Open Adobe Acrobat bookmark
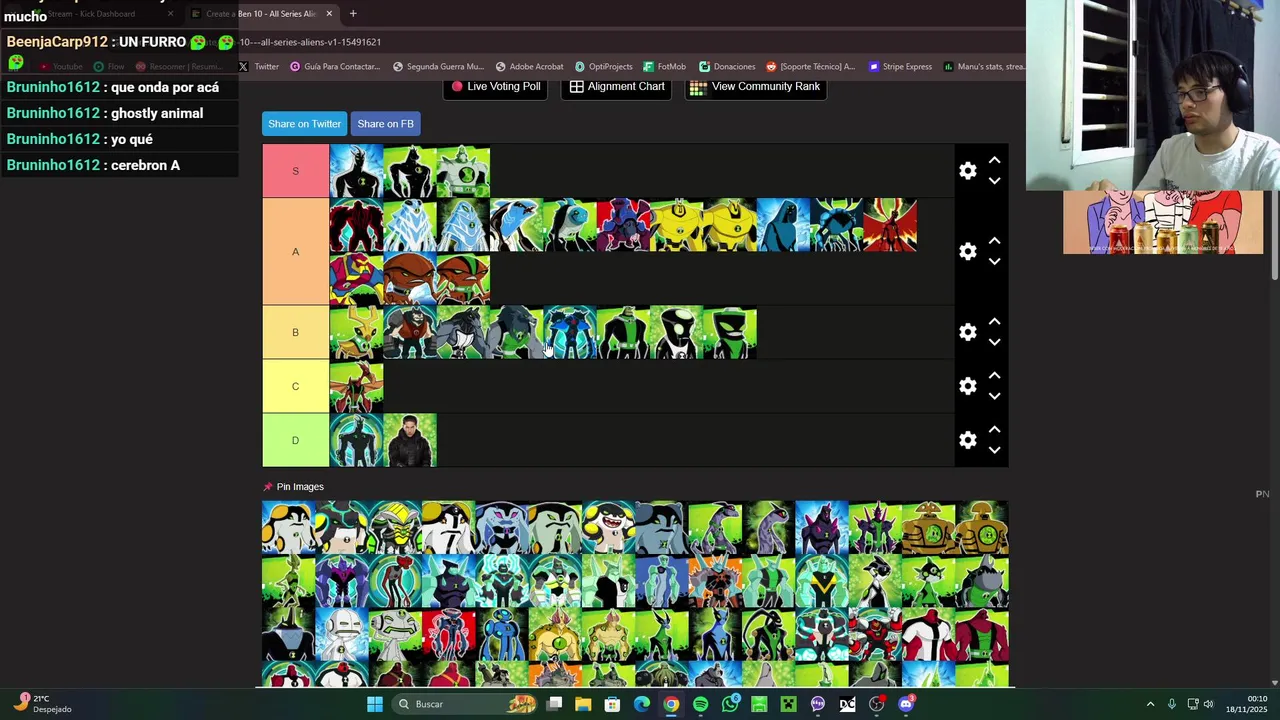 click(529, 67)
